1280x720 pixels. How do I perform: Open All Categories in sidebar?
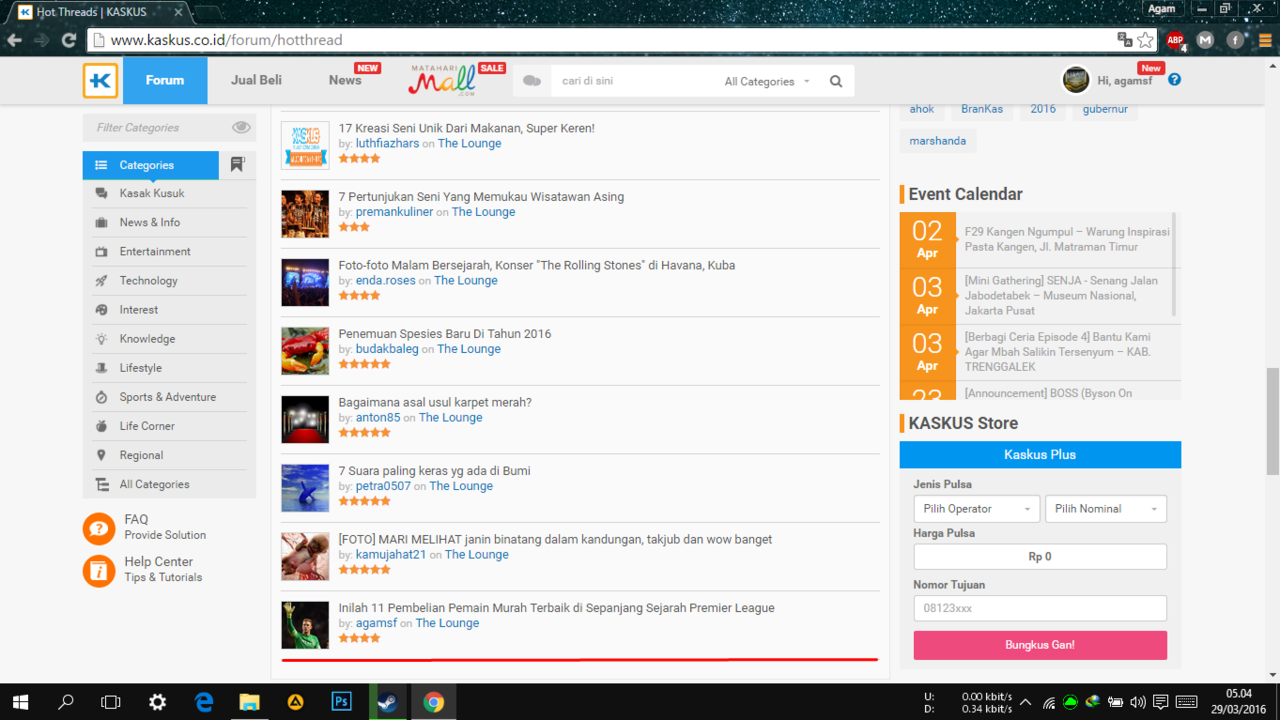pyautogui.click(x=154, y=484)
